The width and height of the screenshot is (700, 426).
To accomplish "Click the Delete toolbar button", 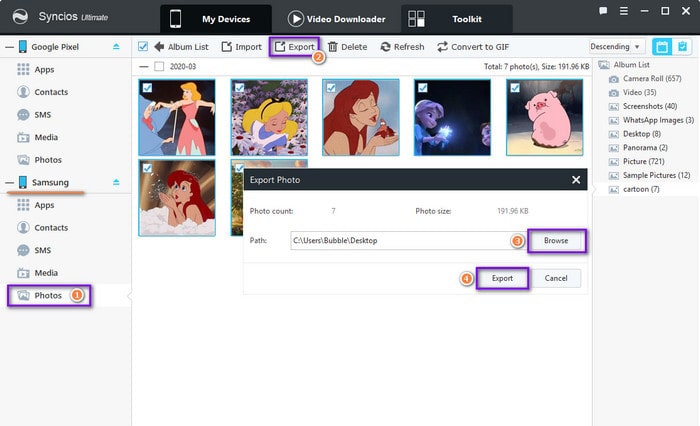I will (347, 47).
